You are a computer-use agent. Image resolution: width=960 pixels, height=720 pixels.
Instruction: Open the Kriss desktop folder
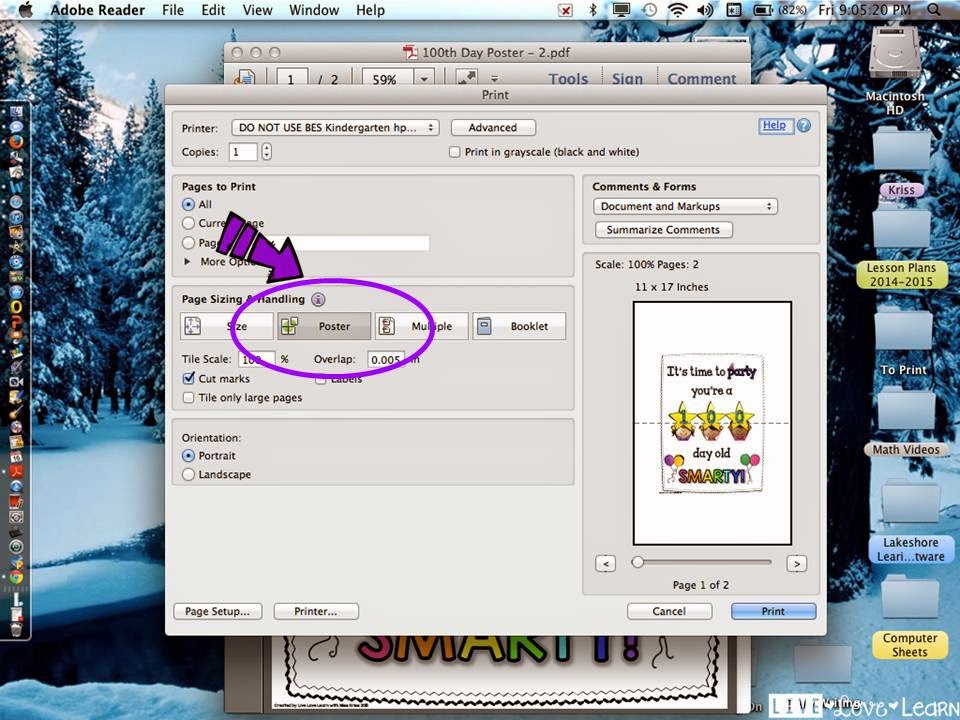click(901, 147)
